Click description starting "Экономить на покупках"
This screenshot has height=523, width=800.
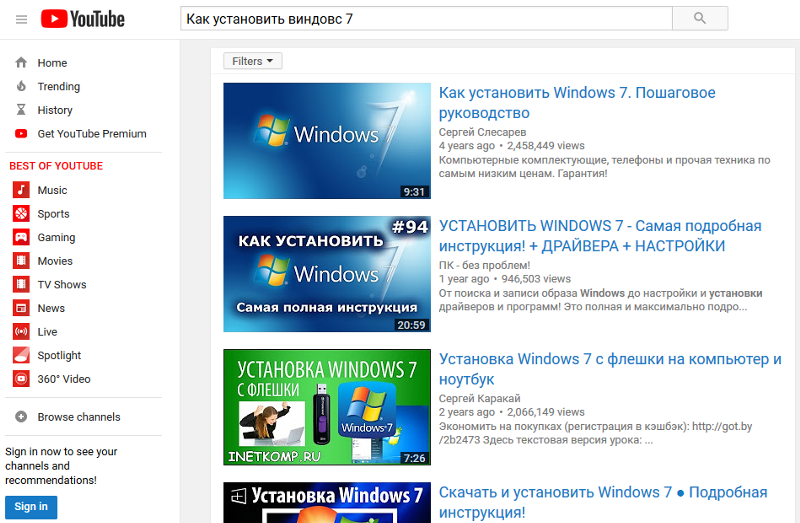tap(595, 433)
